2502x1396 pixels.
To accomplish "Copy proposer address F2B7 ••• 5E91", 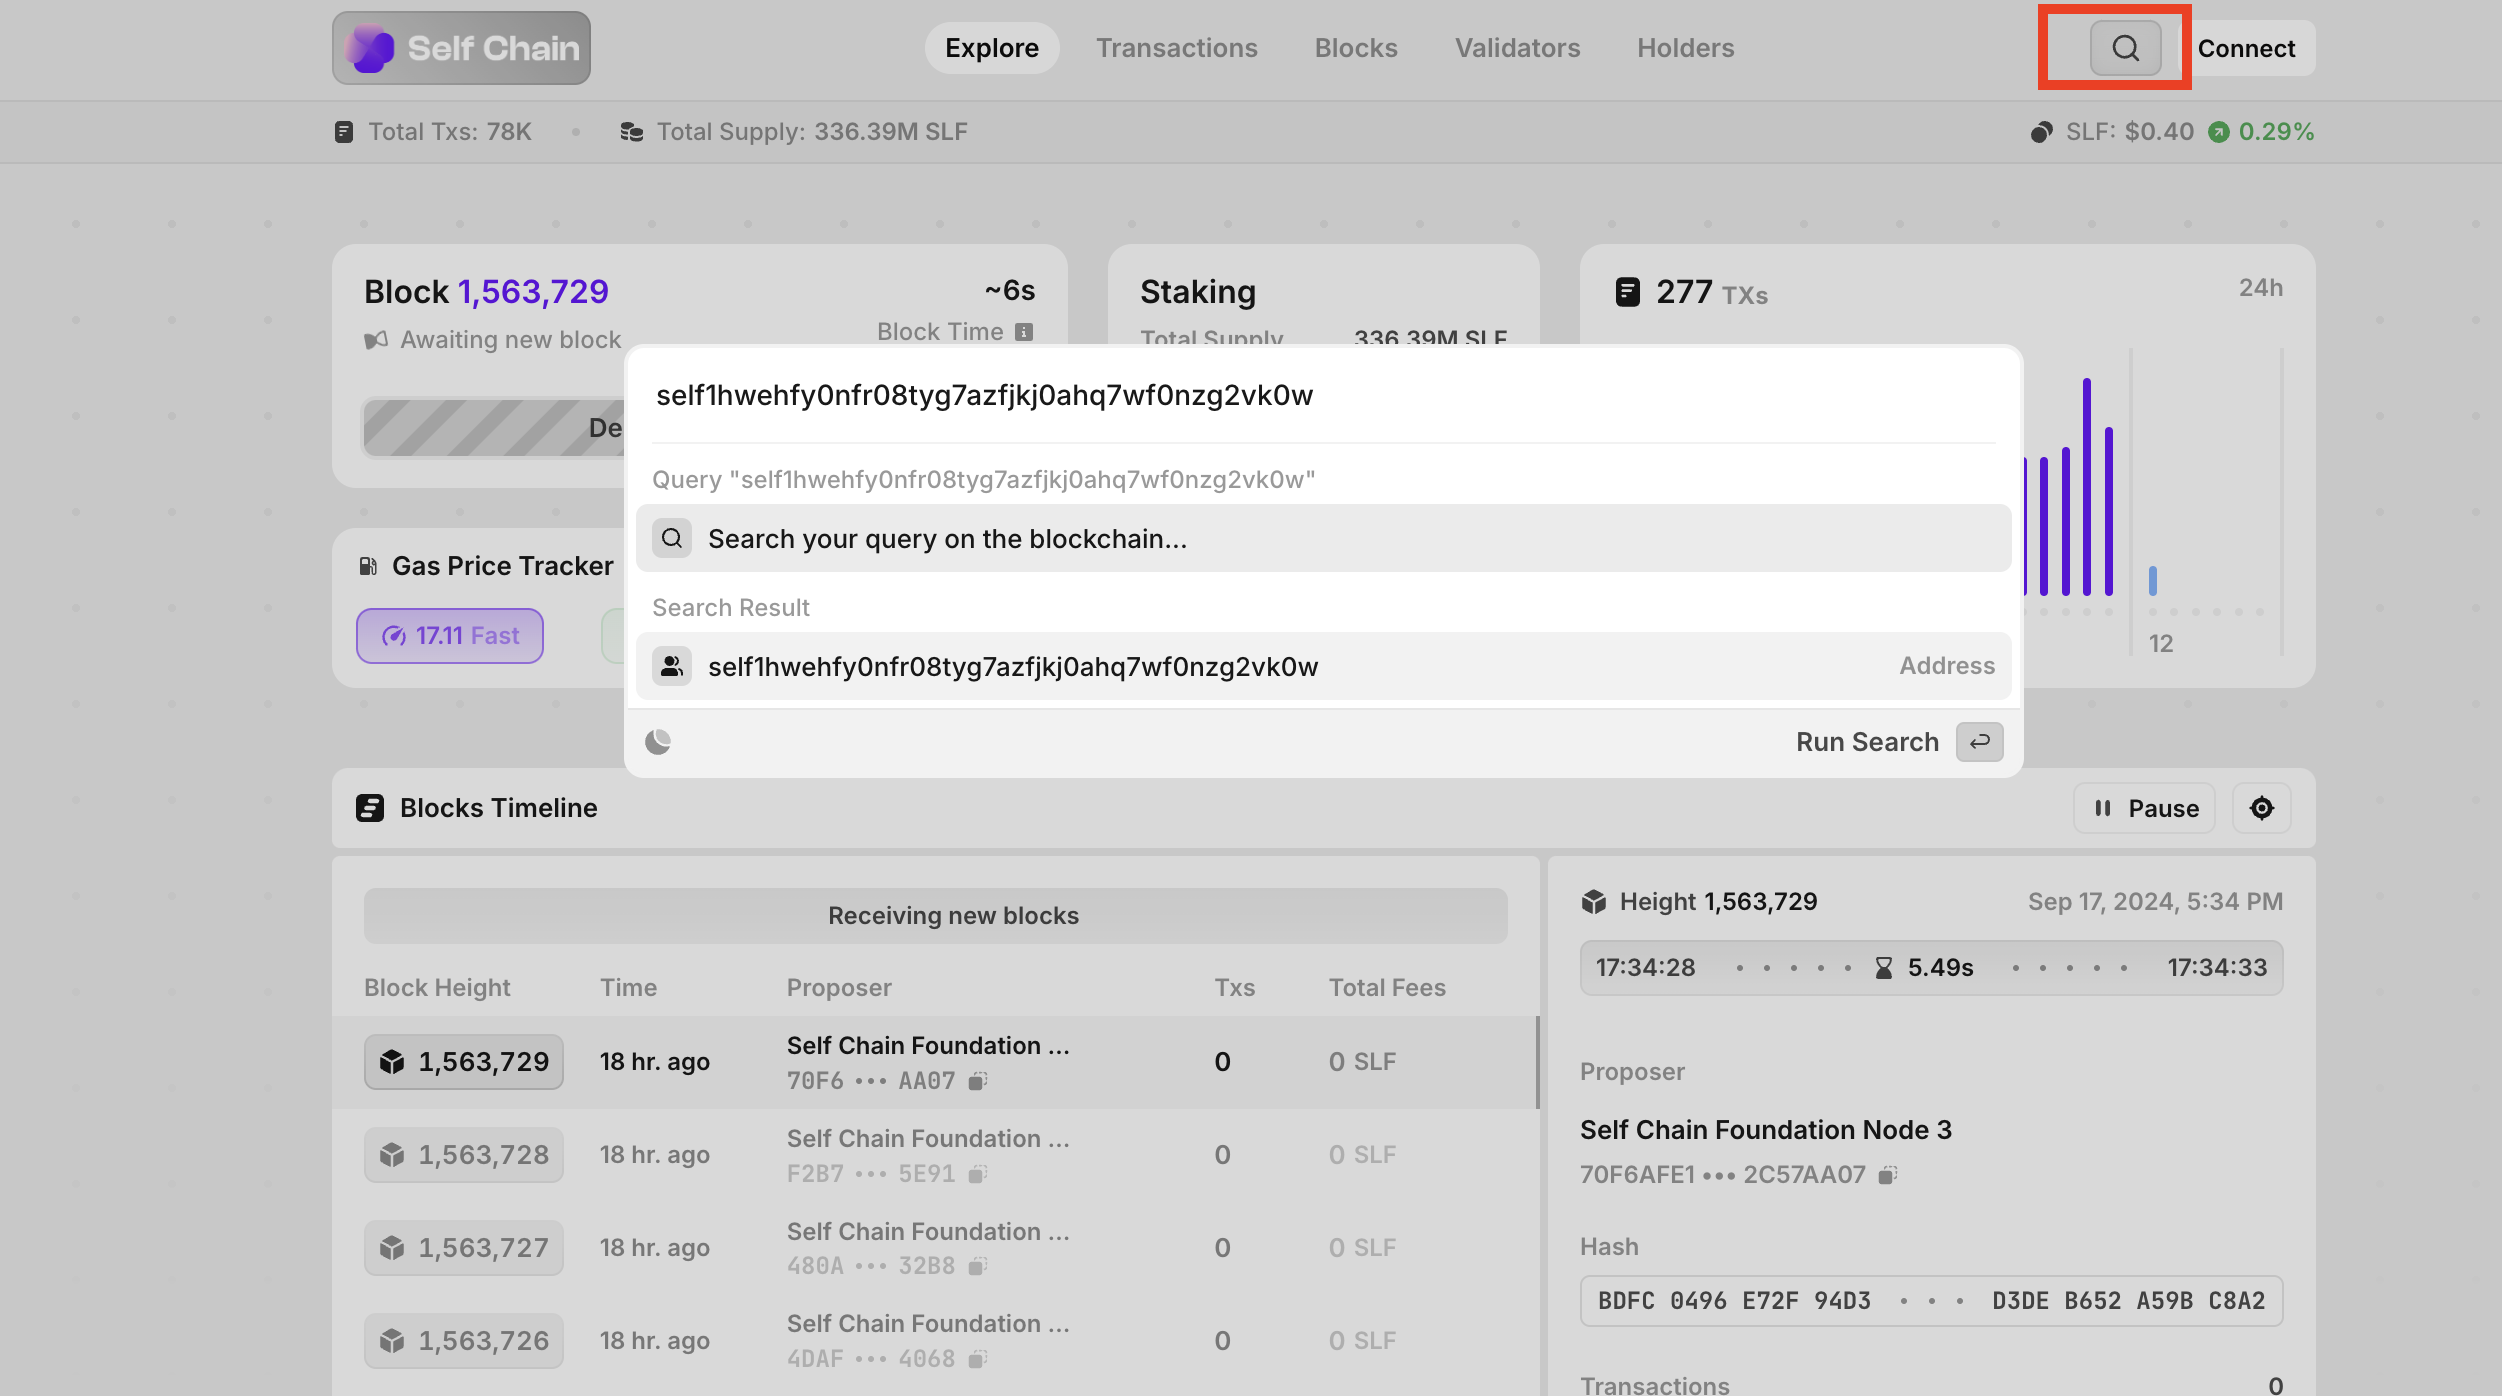I will (x=978, y=1174).
